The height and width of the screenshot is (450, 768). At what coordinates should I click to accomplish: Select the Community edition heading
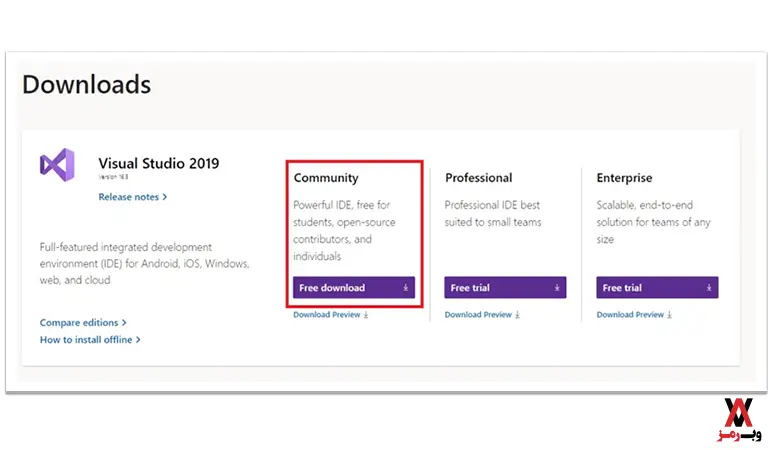pos(326,178)
